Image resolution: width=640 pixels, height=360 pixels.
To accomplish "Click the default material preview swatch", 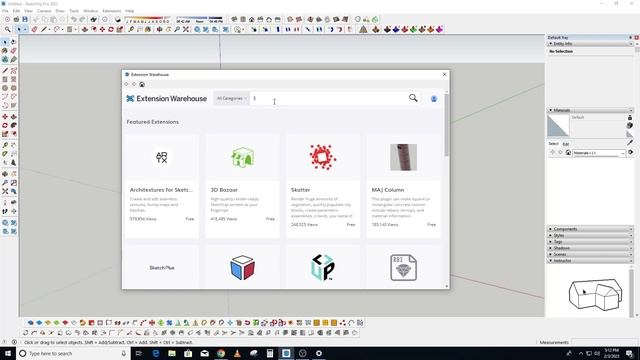I will pyautogui.click(x=558, y=125).
